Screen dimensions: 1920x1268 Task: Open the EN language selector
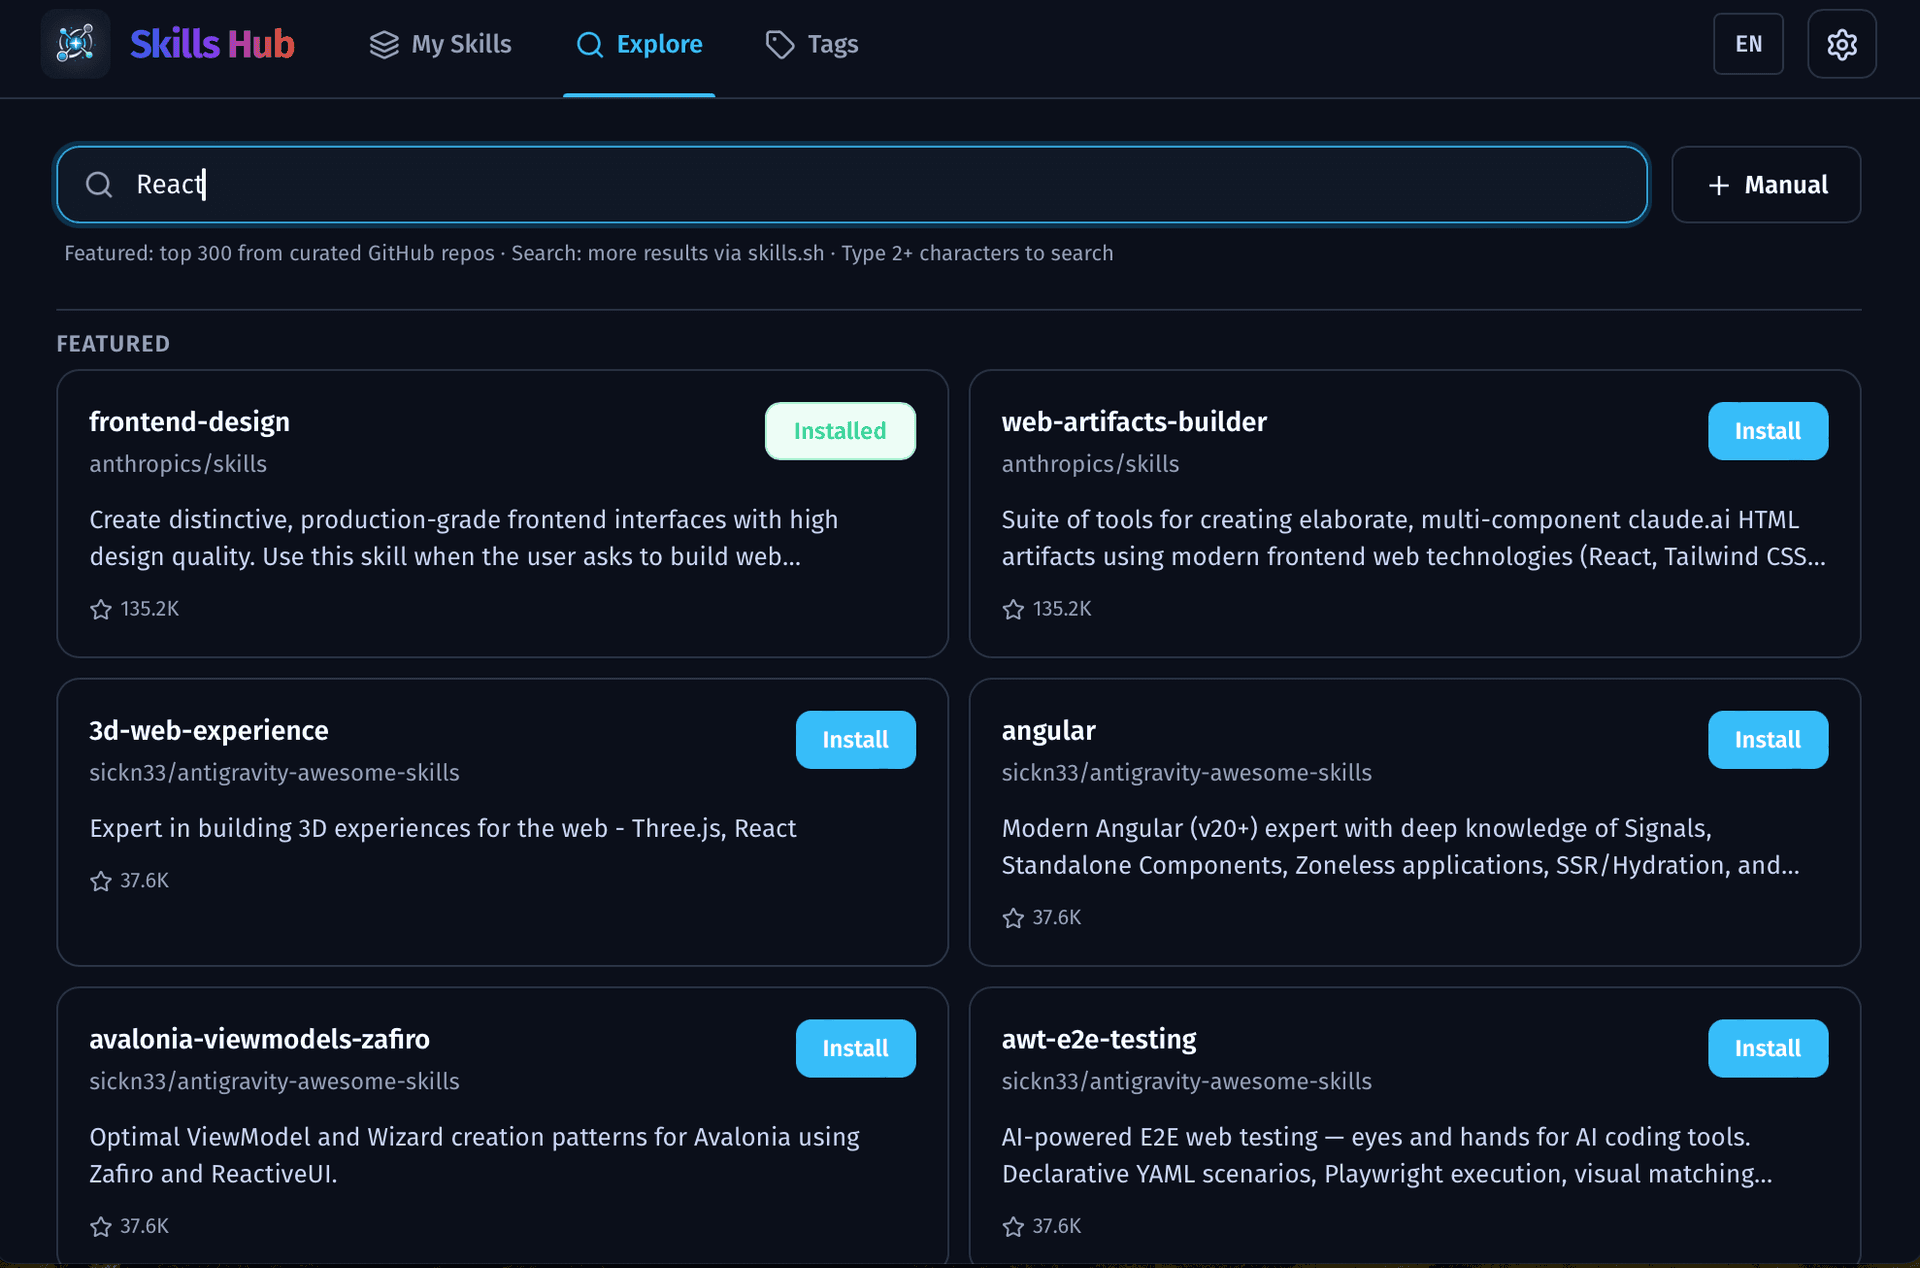(x=1748, y=44)
